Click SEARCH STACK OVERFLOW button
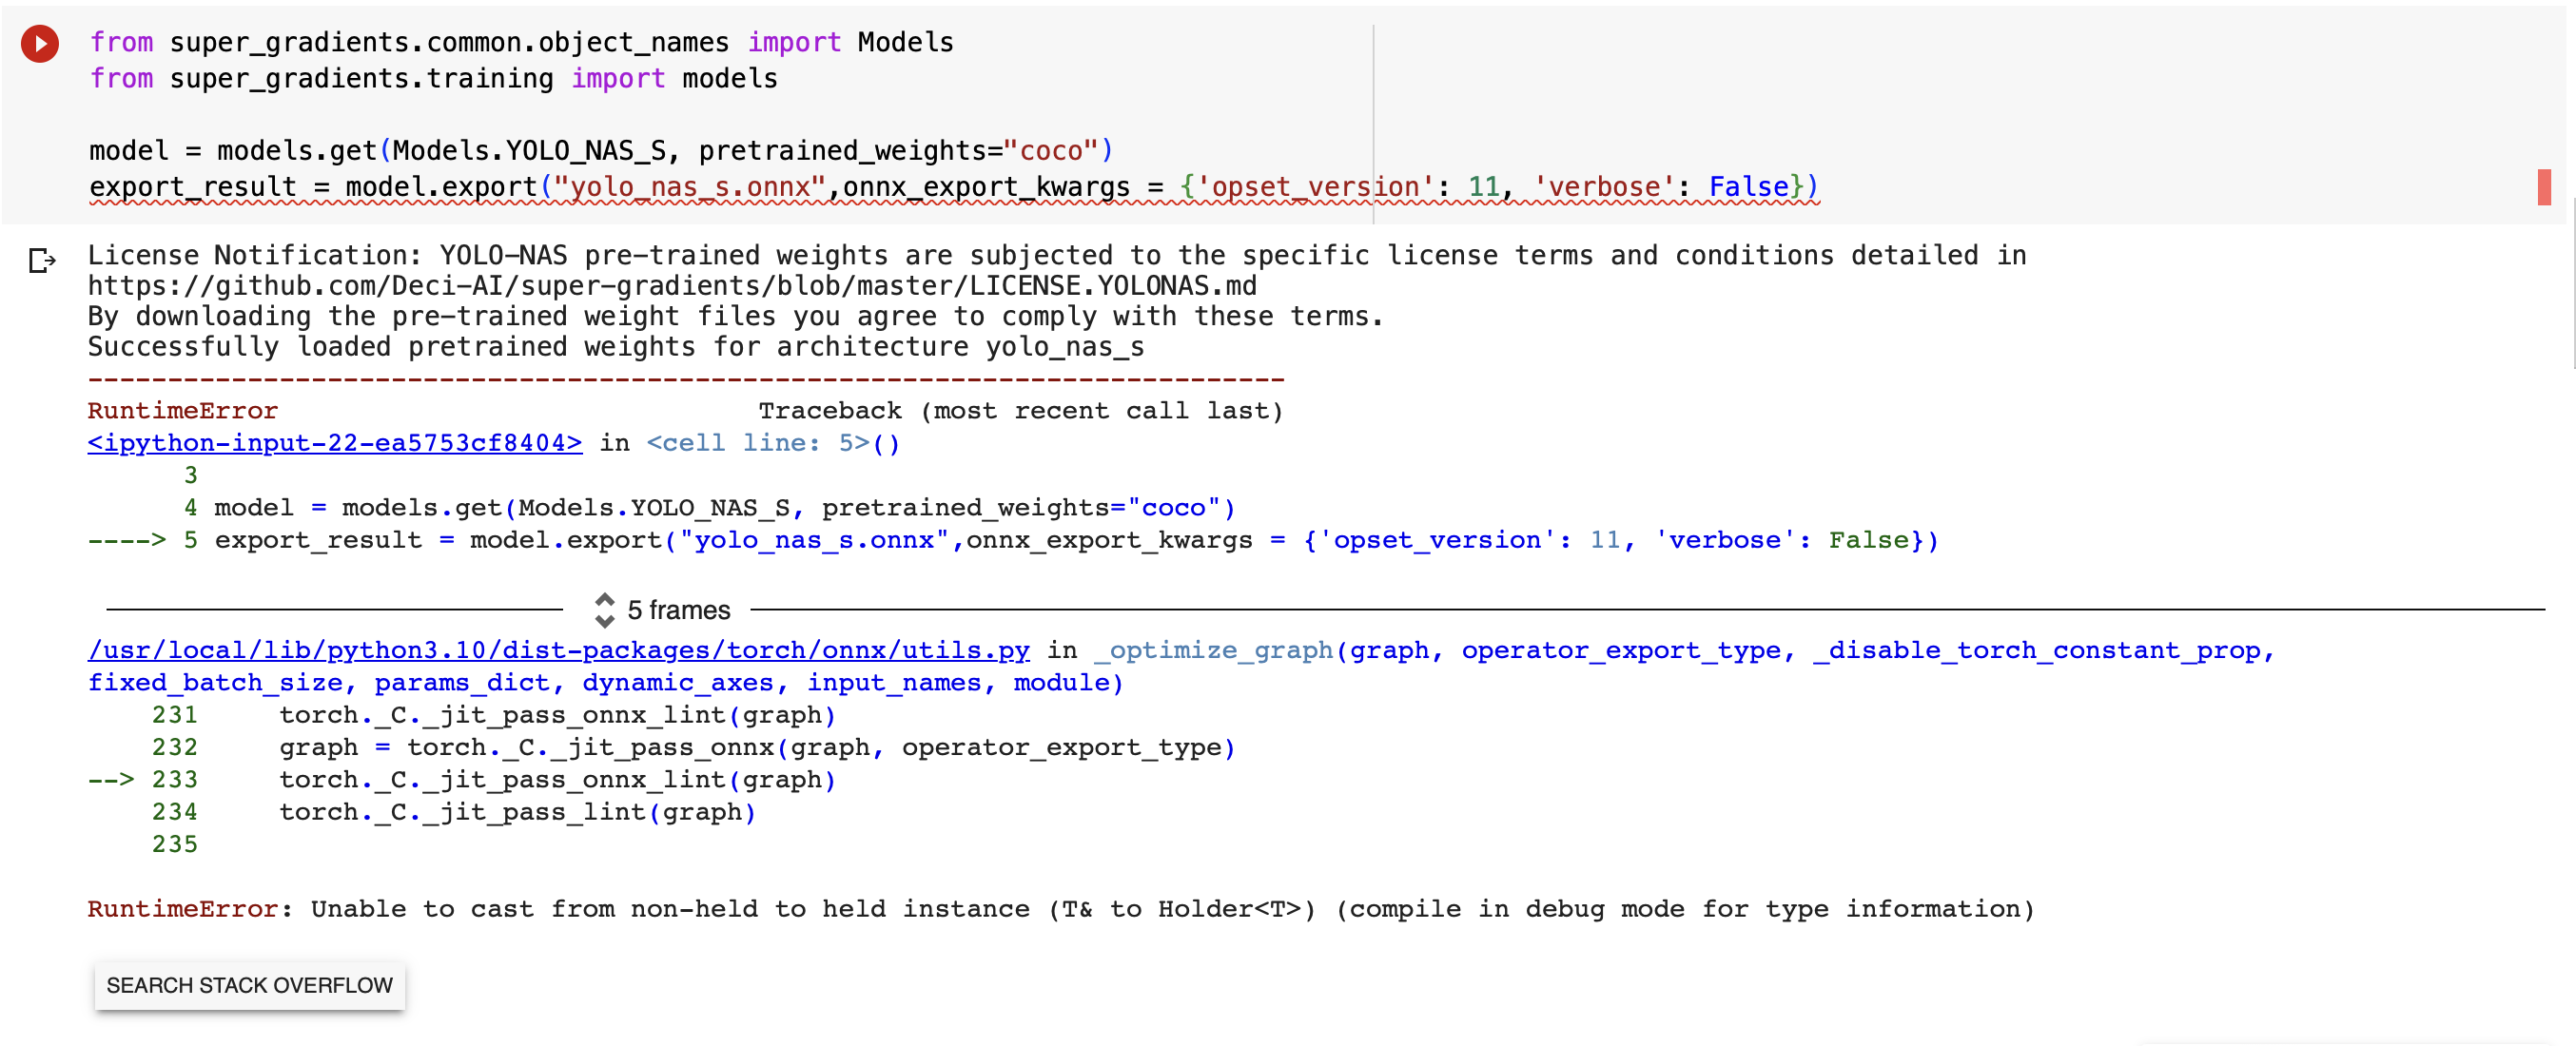 (249, 985)
